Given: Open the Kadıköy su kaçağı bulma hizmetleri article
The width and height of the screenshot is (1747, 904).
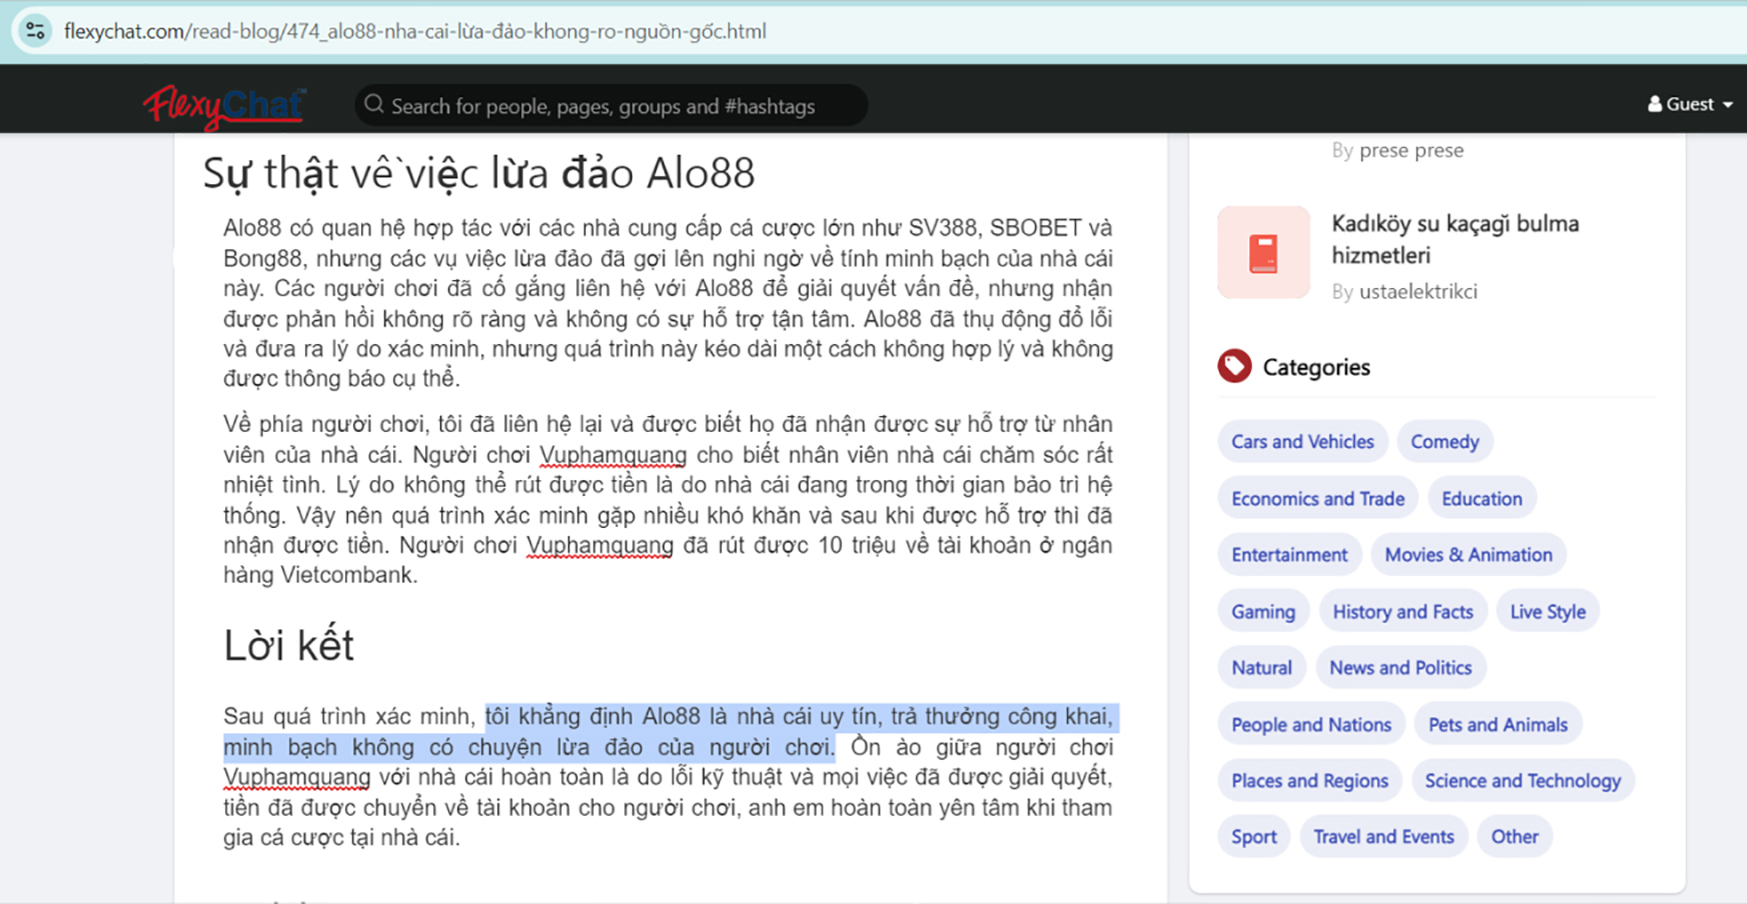Looking at the screenshot, I should click(x=1455, y=239).
